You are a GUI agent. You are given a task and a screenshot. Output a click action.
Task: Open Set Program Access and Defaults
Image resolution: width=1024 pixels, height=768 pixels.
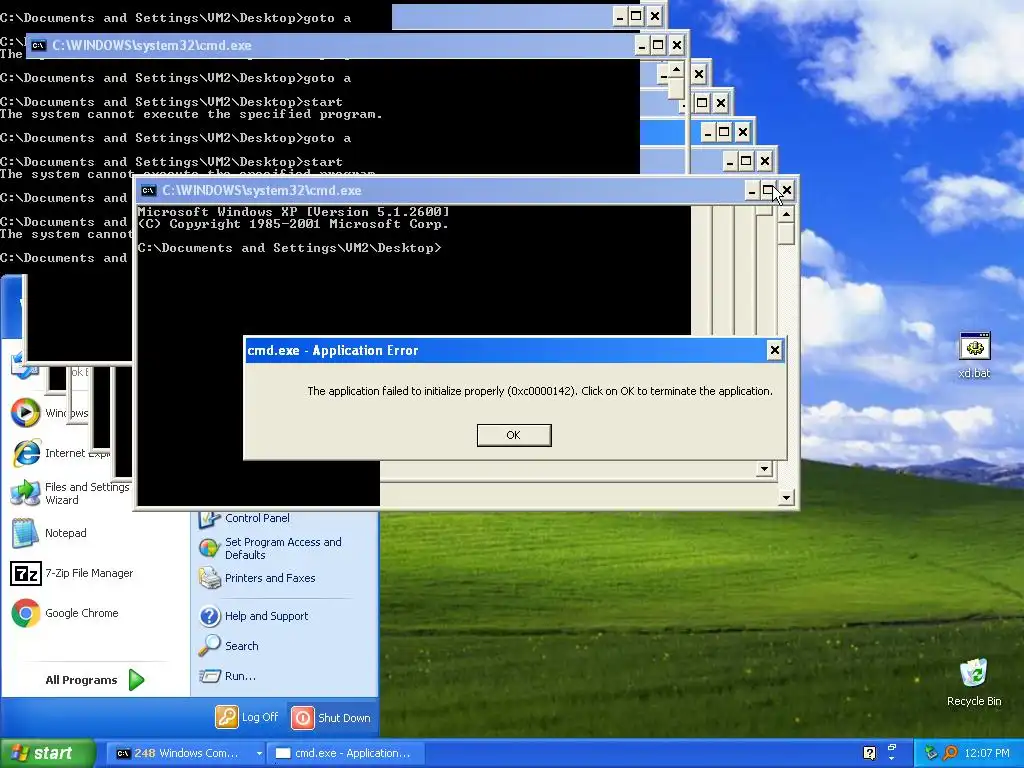270,548
